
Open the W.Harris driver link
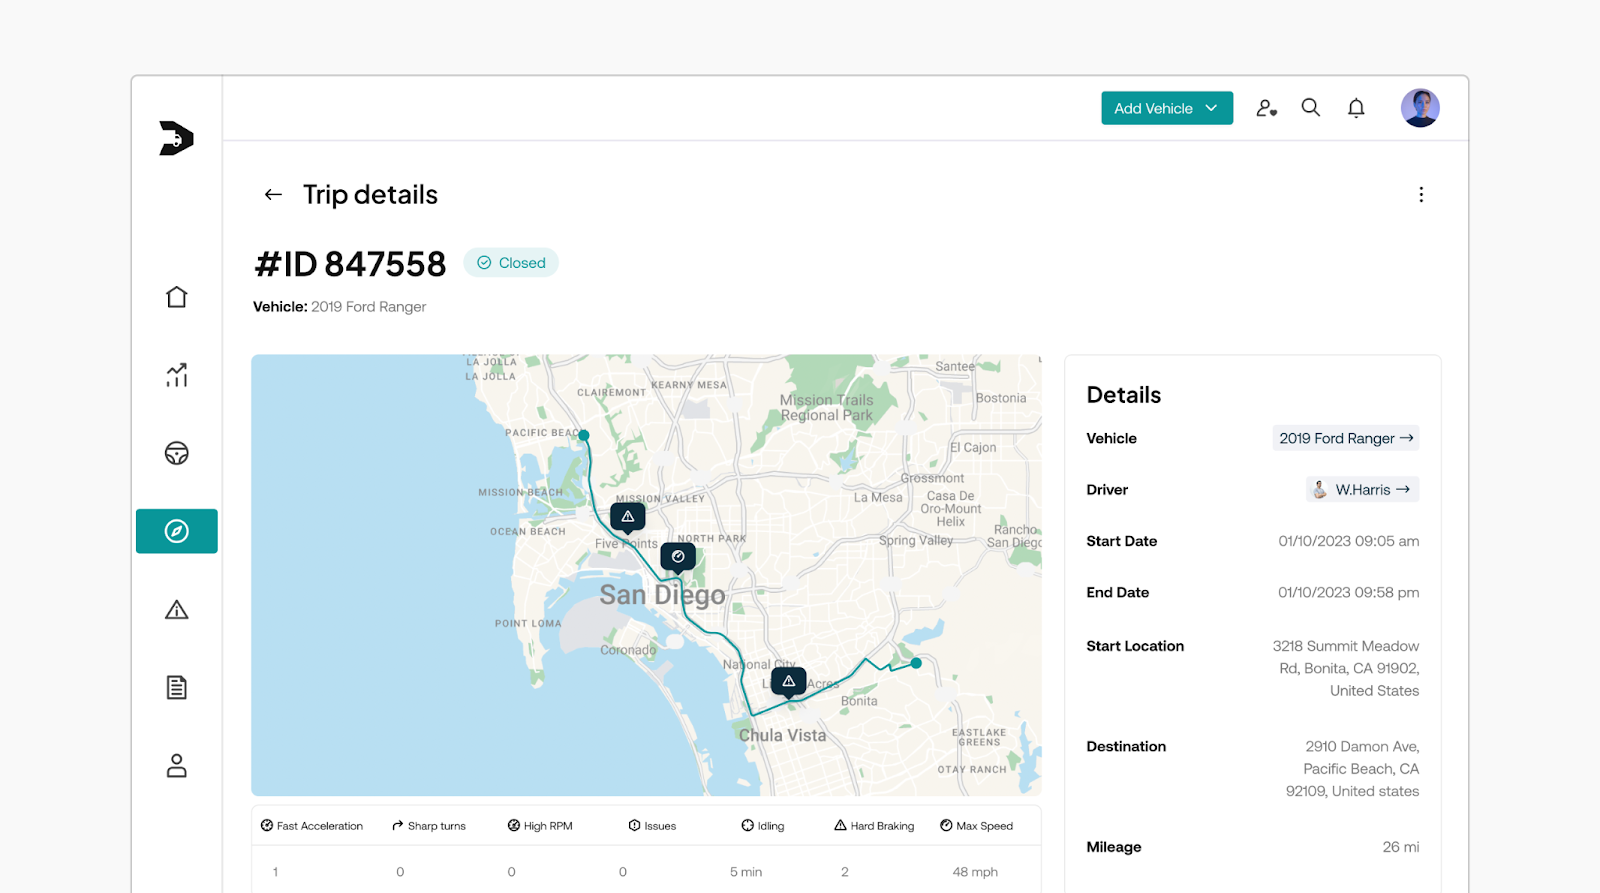tap(1363, 489)
